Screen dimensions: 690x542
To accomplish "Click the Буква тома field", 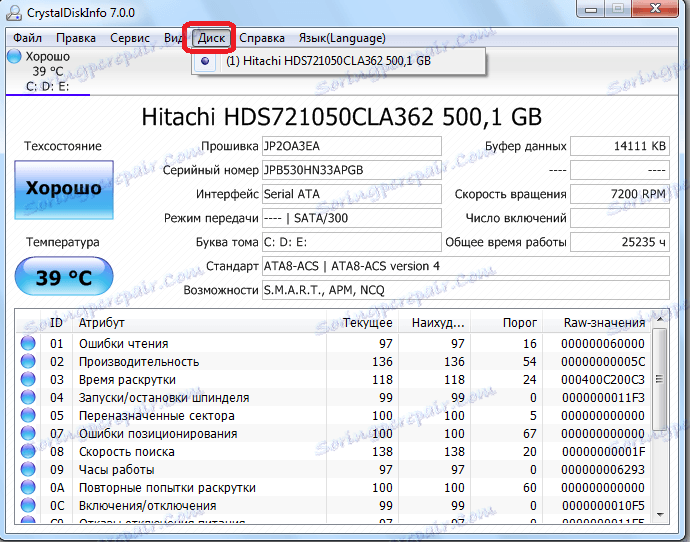I will pyautogui.click(x=352, y=242).
